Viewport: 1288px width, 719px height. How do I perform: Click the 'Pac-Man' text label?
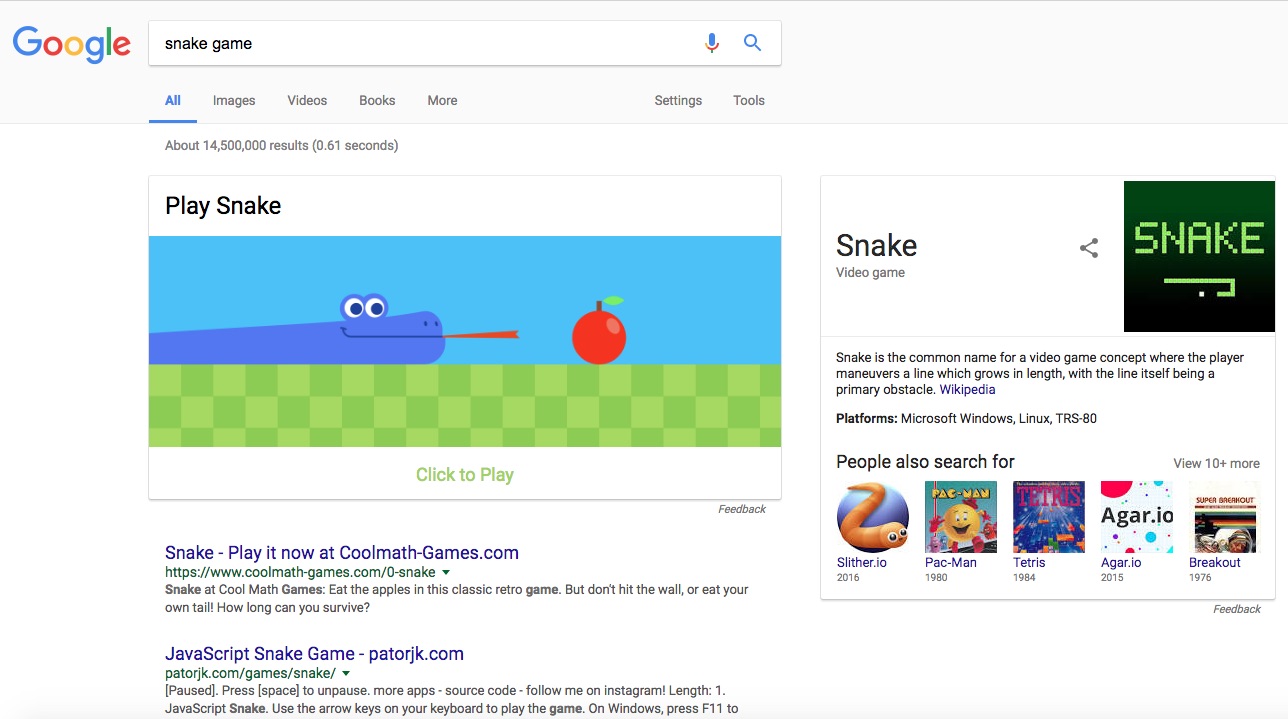[951, 562]
